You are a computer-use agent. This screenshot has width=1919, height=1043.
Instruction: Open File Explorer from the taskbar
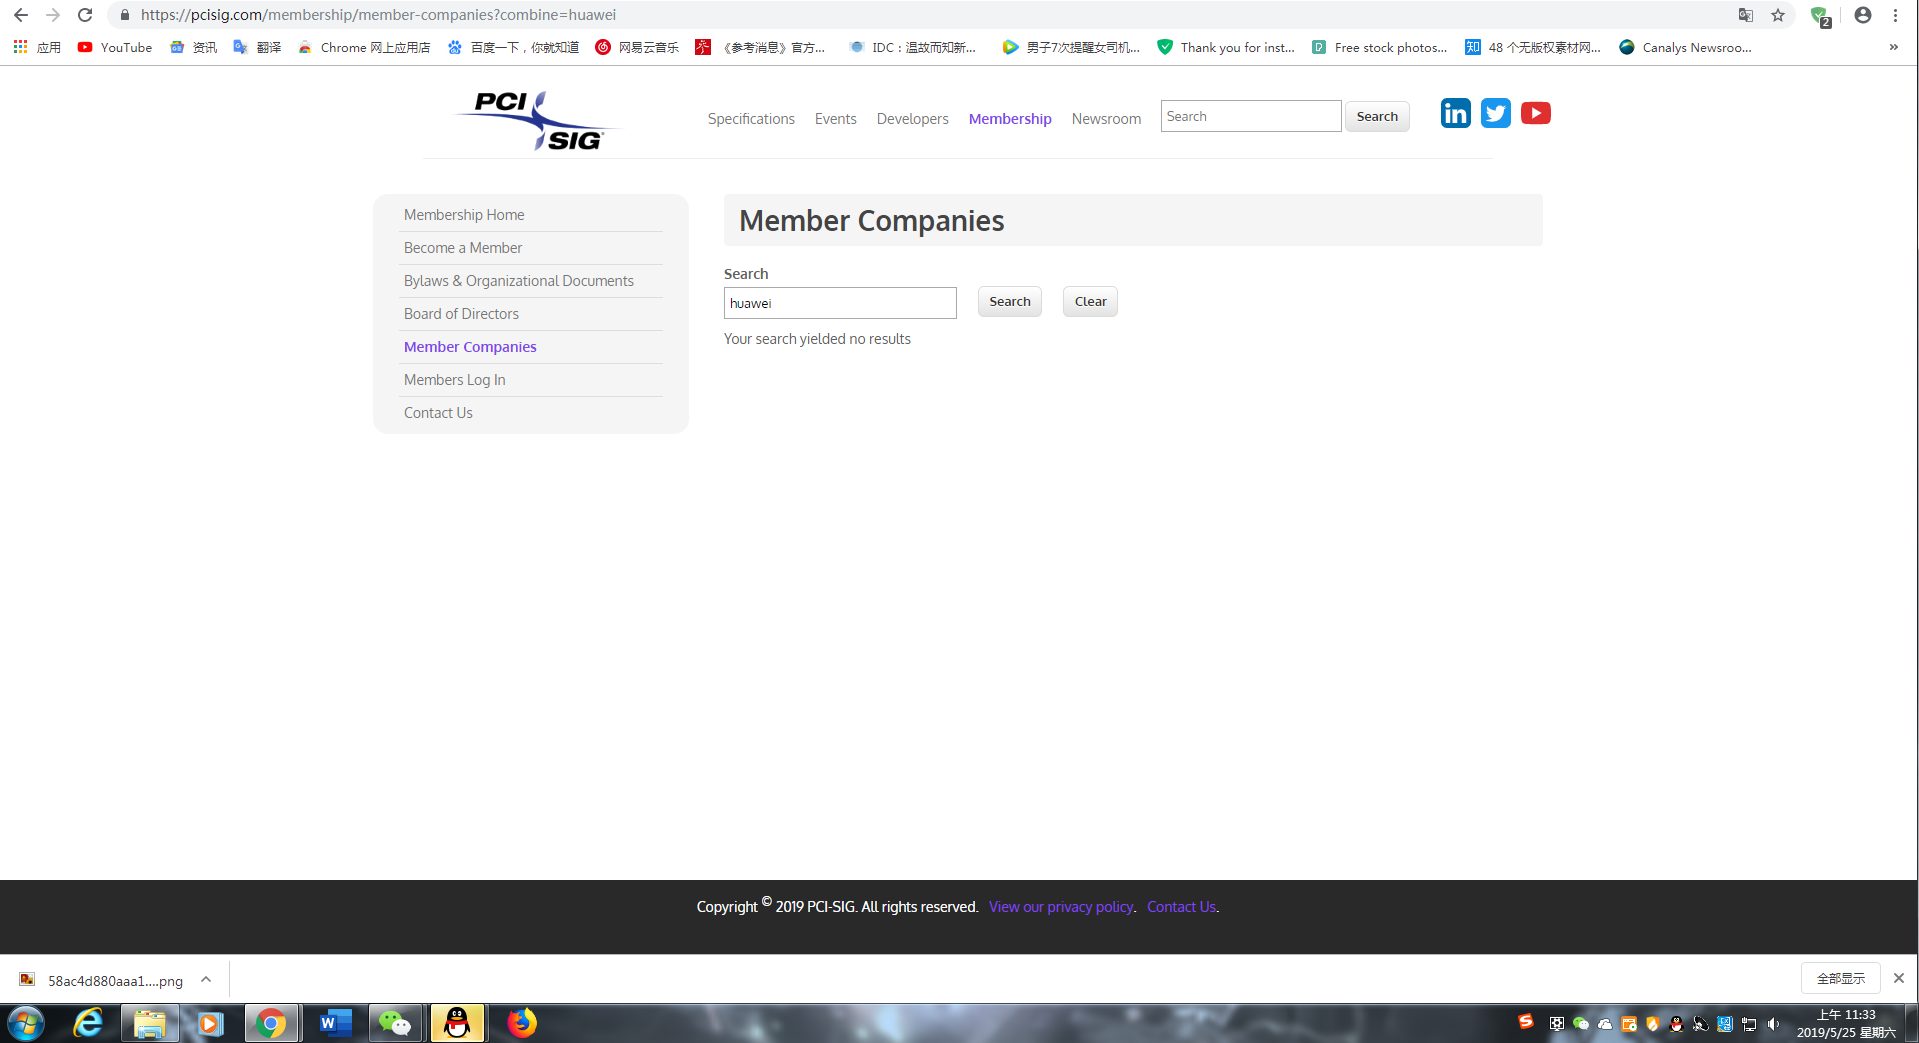tap(150, 1023)
